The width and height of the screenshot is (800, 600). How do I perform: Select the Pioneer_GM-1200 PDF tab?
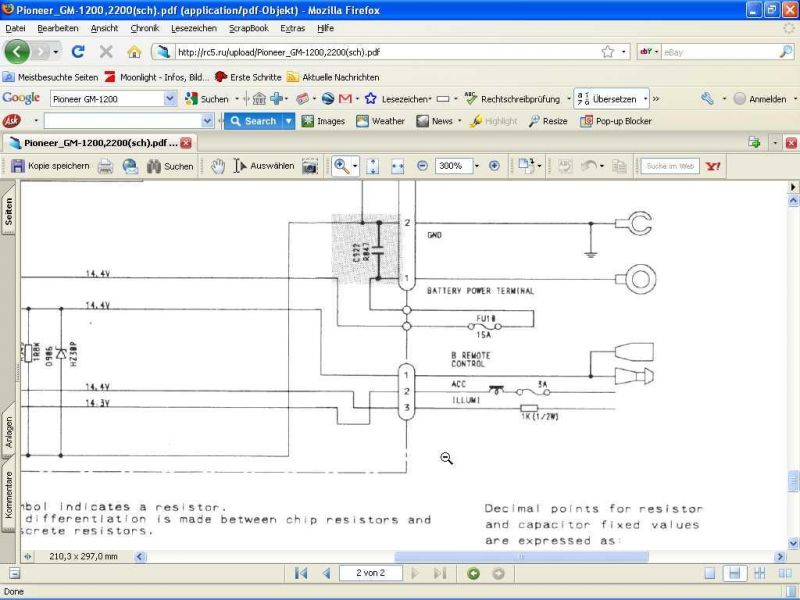click(99, 143)
